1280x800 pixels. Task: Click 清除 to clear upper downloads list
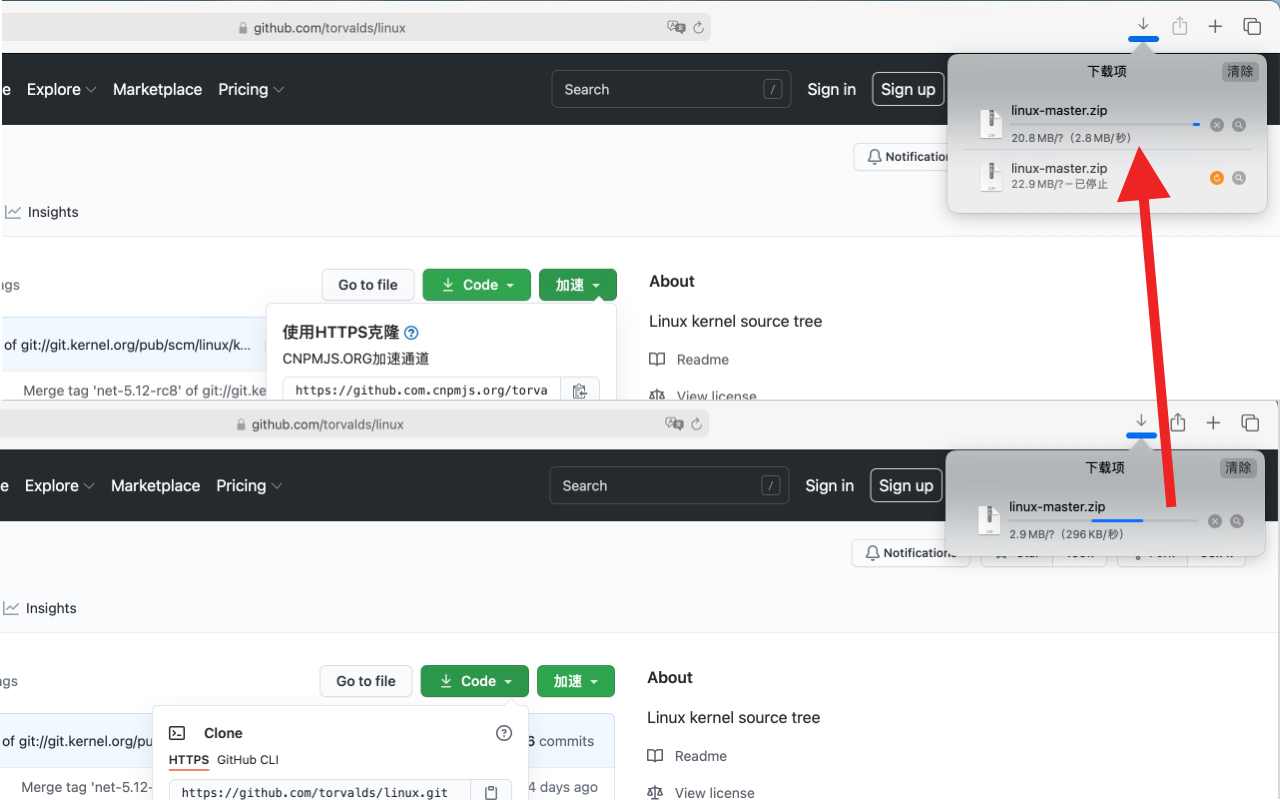pyautogui.click(x=1240, y=71)
